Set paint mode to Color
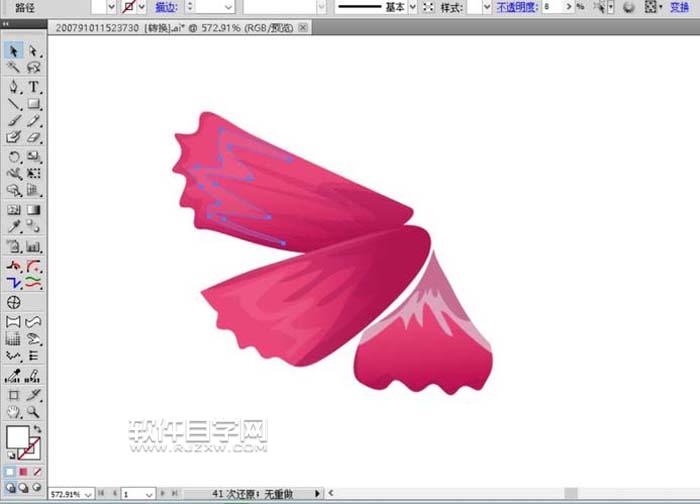700x504 pixels. [x=10, y=472]
